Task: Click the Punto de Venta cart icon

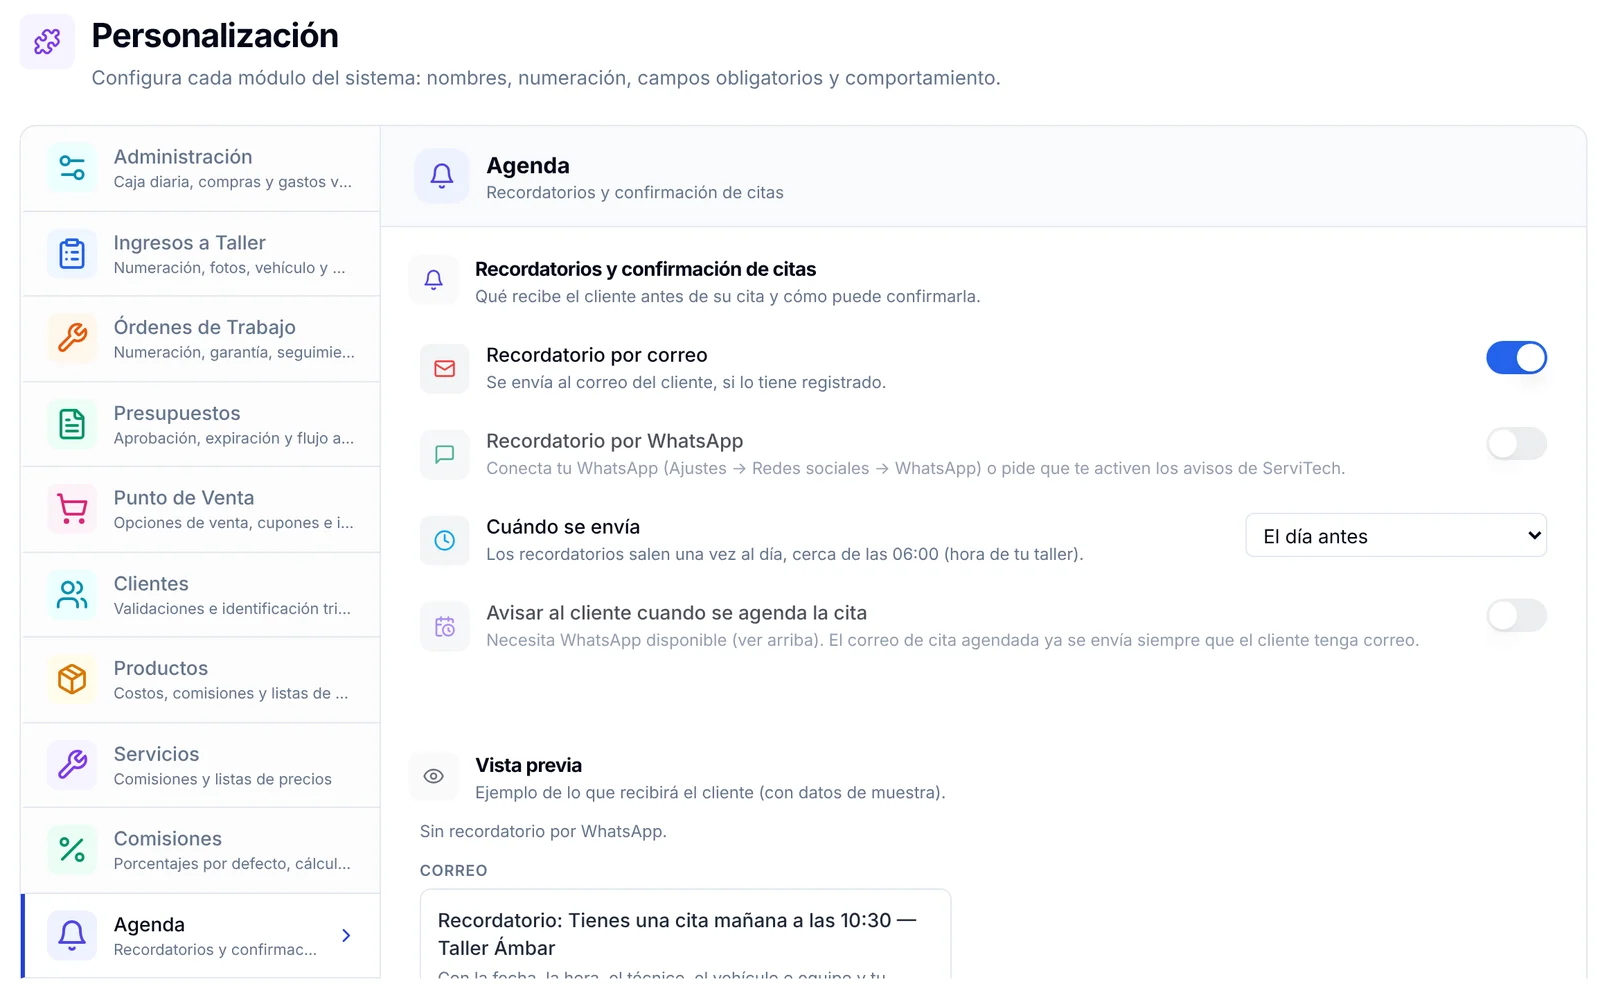Action: (72, 509)
